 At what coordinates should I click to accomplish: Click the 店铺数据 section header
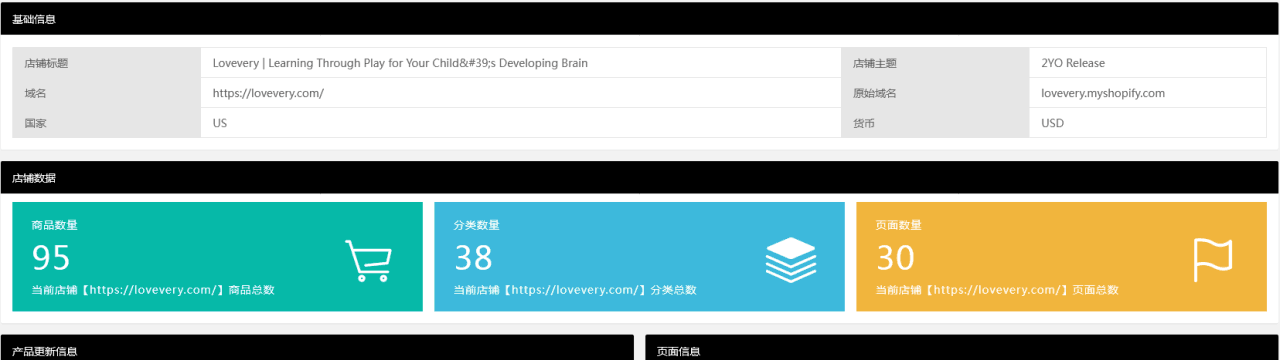point(640,178)
